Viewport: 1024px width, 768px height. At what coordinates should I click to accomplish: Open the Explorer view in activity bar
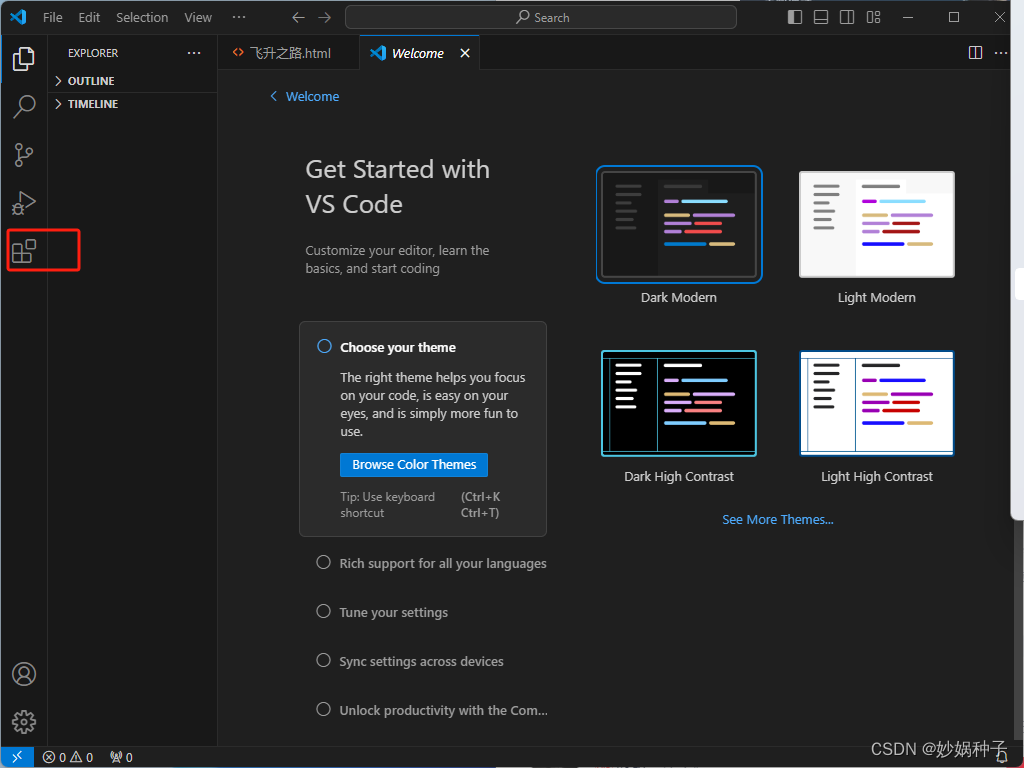(x=24, y=59)
